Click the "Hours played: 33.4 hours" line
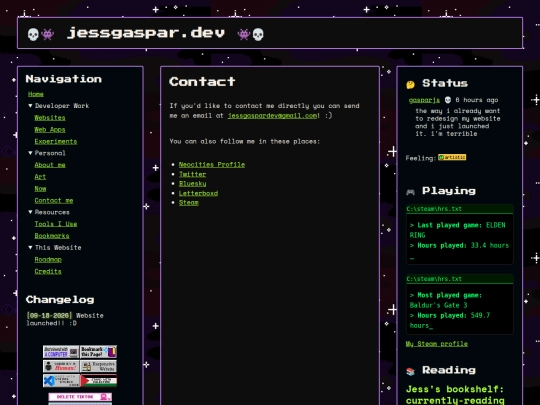 [459, 246]
